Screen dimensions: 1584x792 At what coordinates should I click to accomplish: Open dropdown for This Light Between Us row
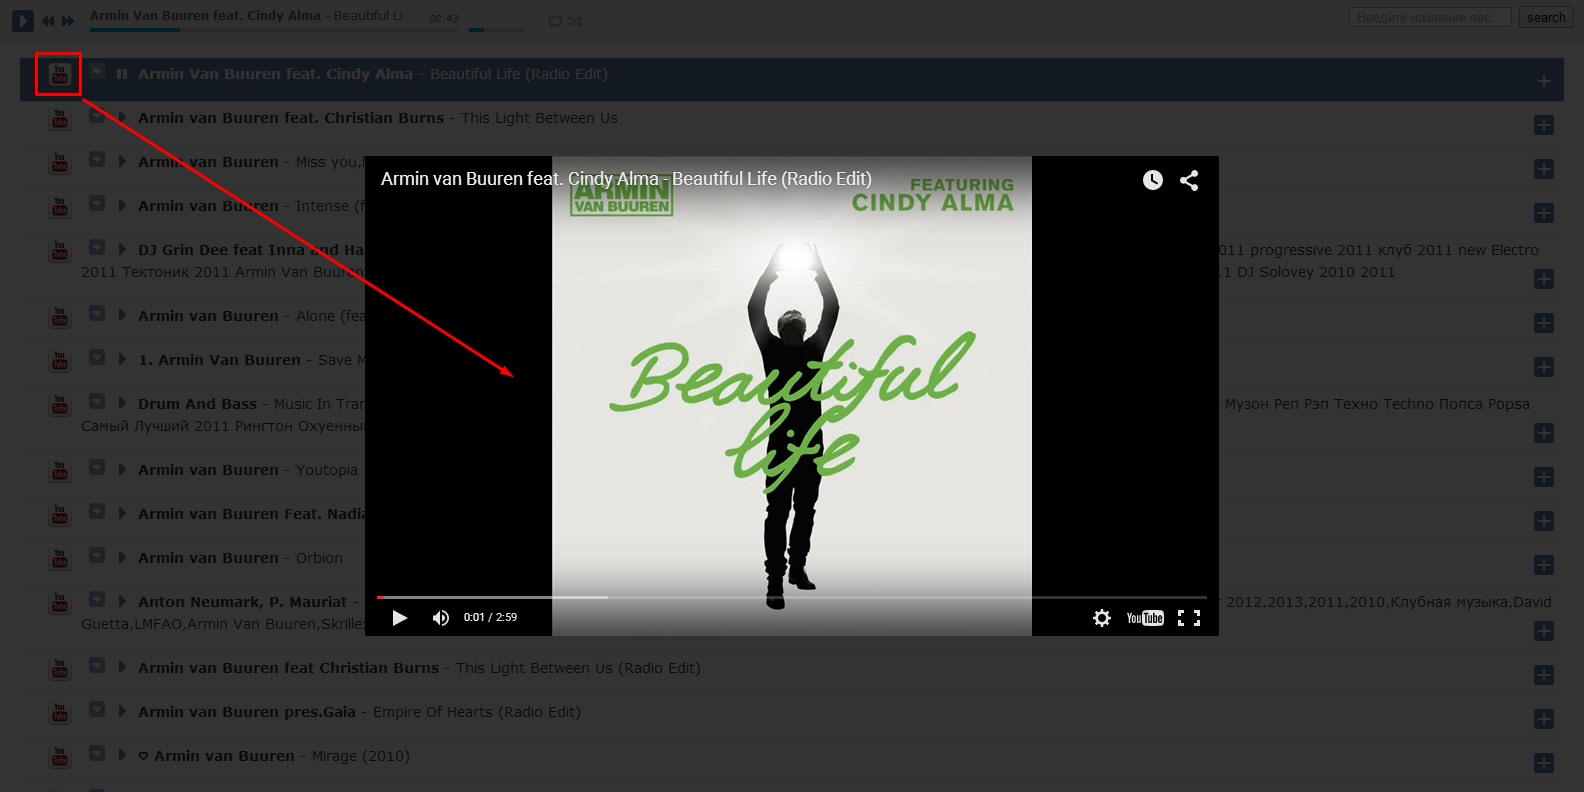tap(97, 115)
